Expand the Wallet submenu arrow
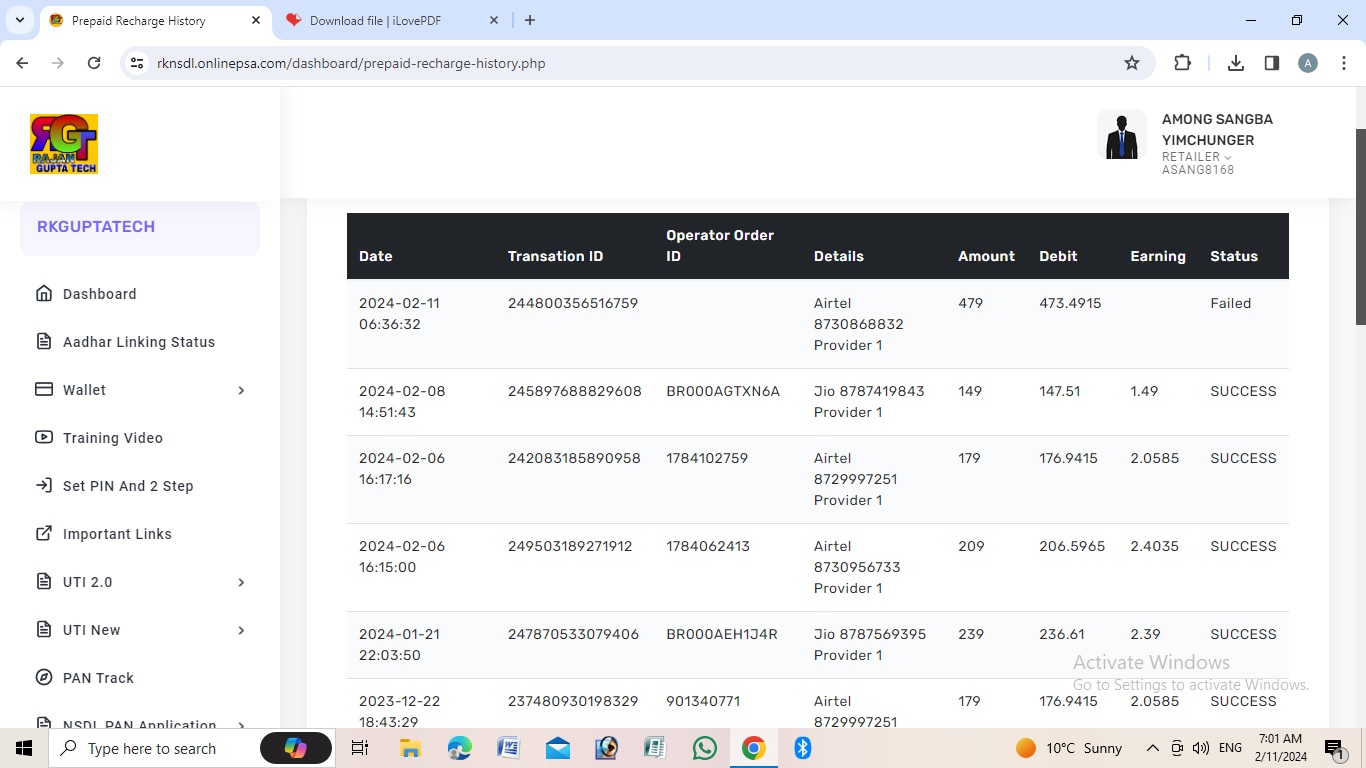The width and height of the screenshot is (1366, 768). tap(241, 390)
